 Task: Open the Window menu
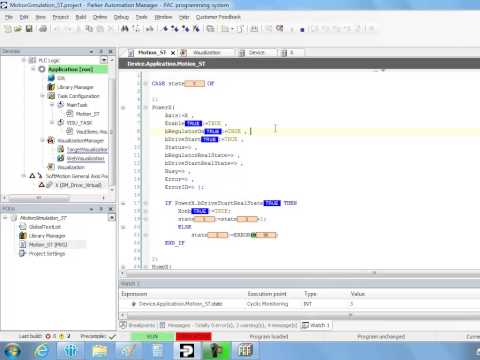[163, 17]
